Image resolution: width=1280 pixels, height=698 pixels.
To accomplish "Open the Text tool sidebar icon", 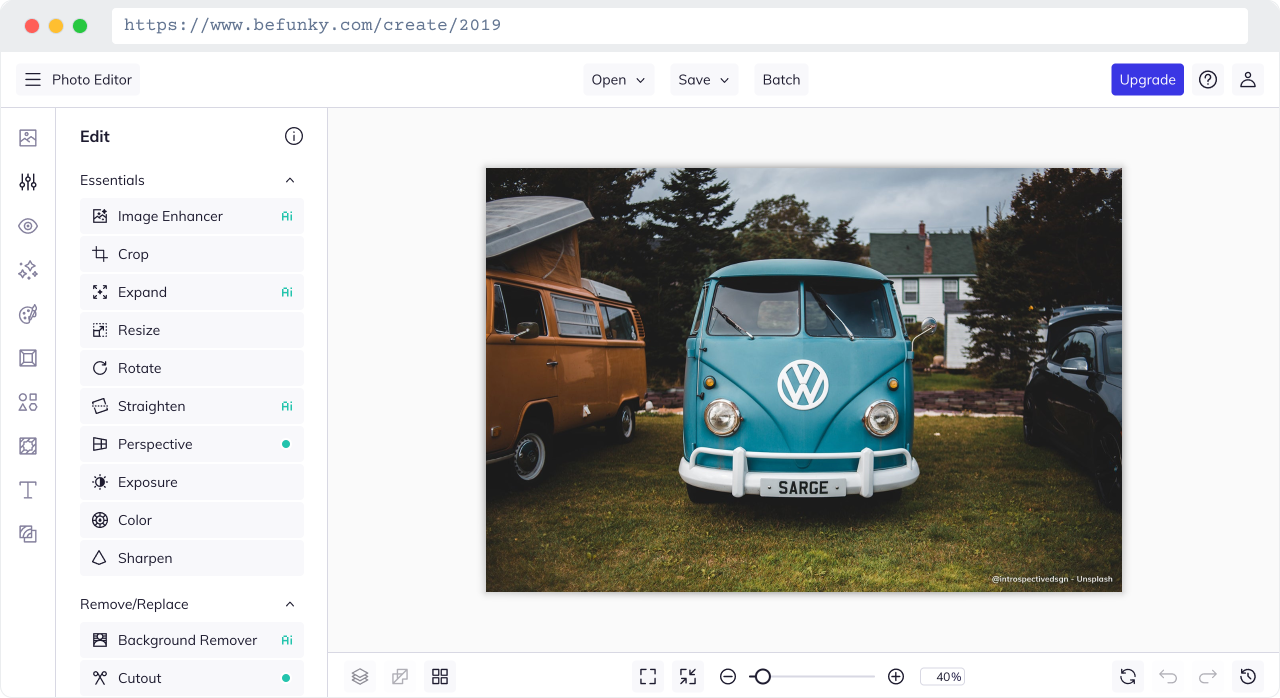I will tap(28, 490).
